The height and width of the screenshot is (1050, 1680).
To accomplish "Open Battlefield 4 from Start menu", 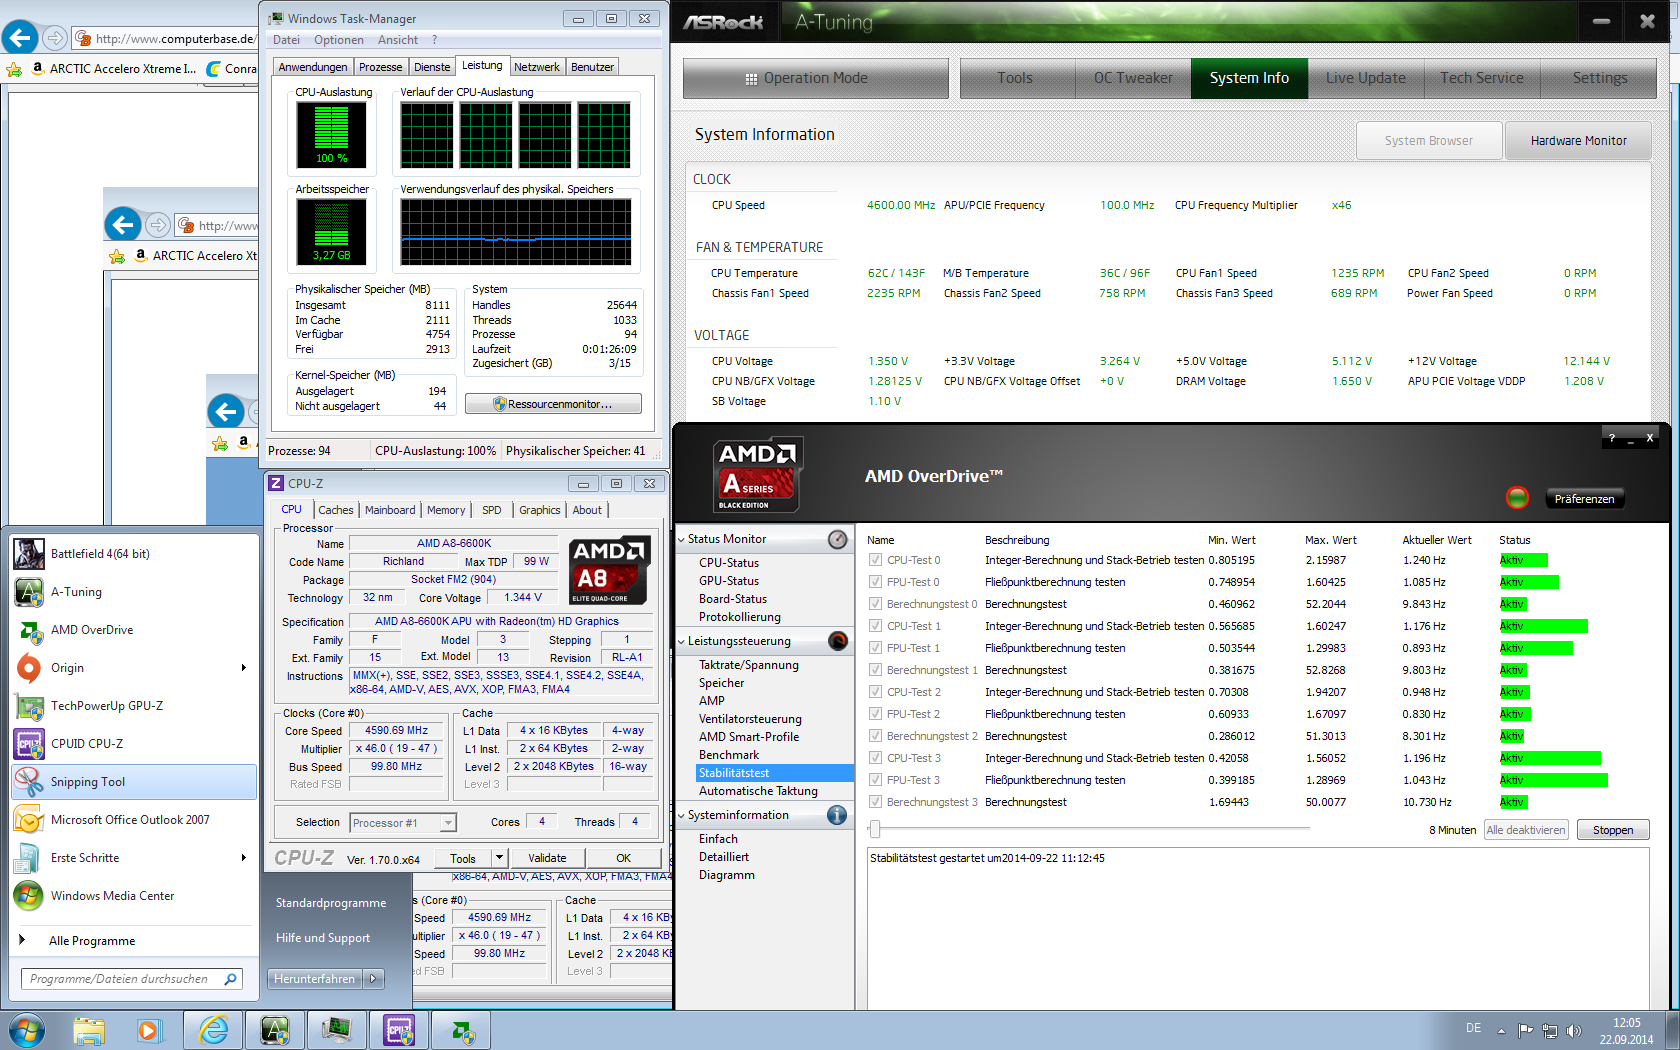I will tap(134, 554).
